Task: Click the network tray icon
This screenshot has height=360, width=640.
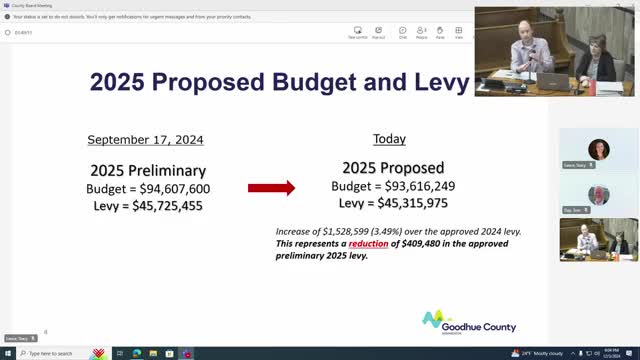Action: coord(589,353)
